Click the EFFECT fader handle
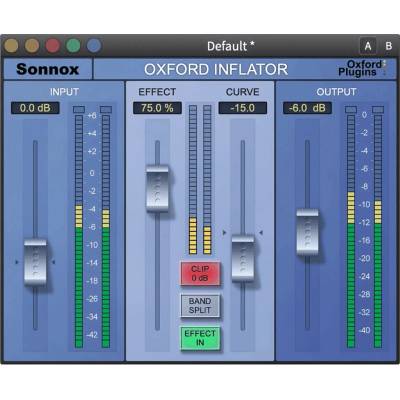This screenshot has height=400, width=400. coord(157,188)
